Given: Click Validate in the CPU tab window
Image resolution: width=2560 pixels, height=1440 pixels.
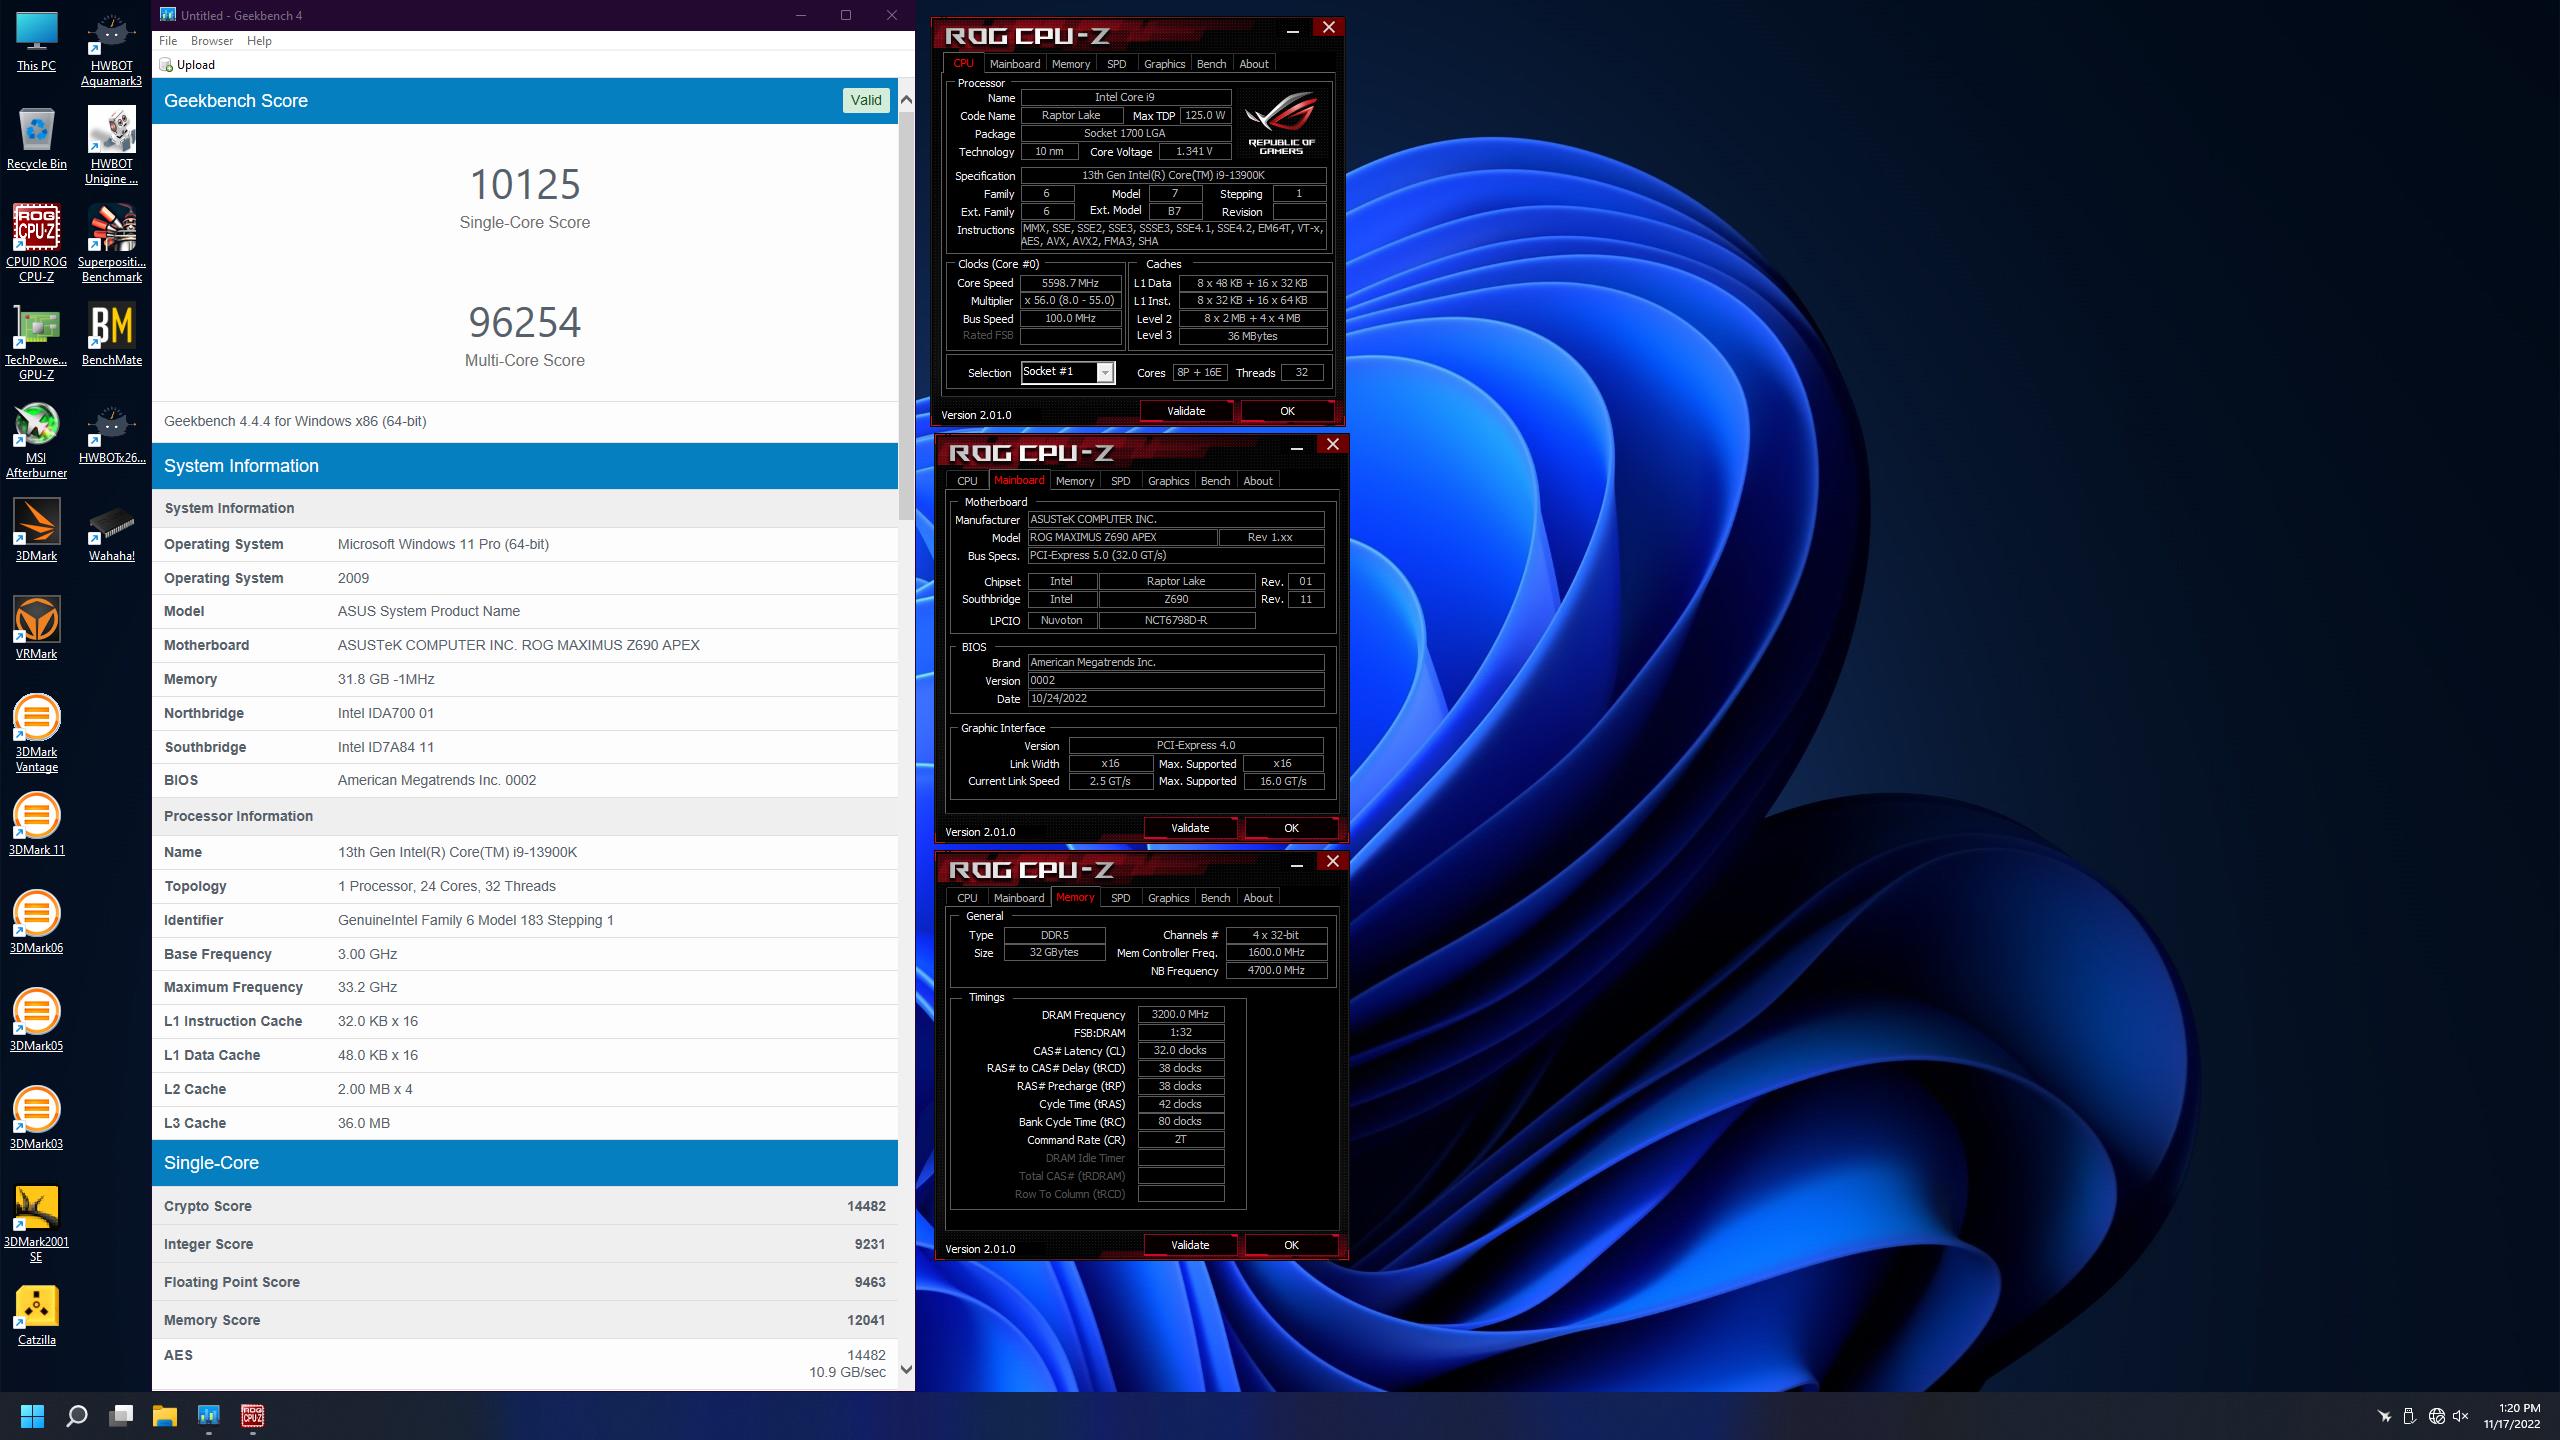Looking at the screenshot, I should (1186, 411).
